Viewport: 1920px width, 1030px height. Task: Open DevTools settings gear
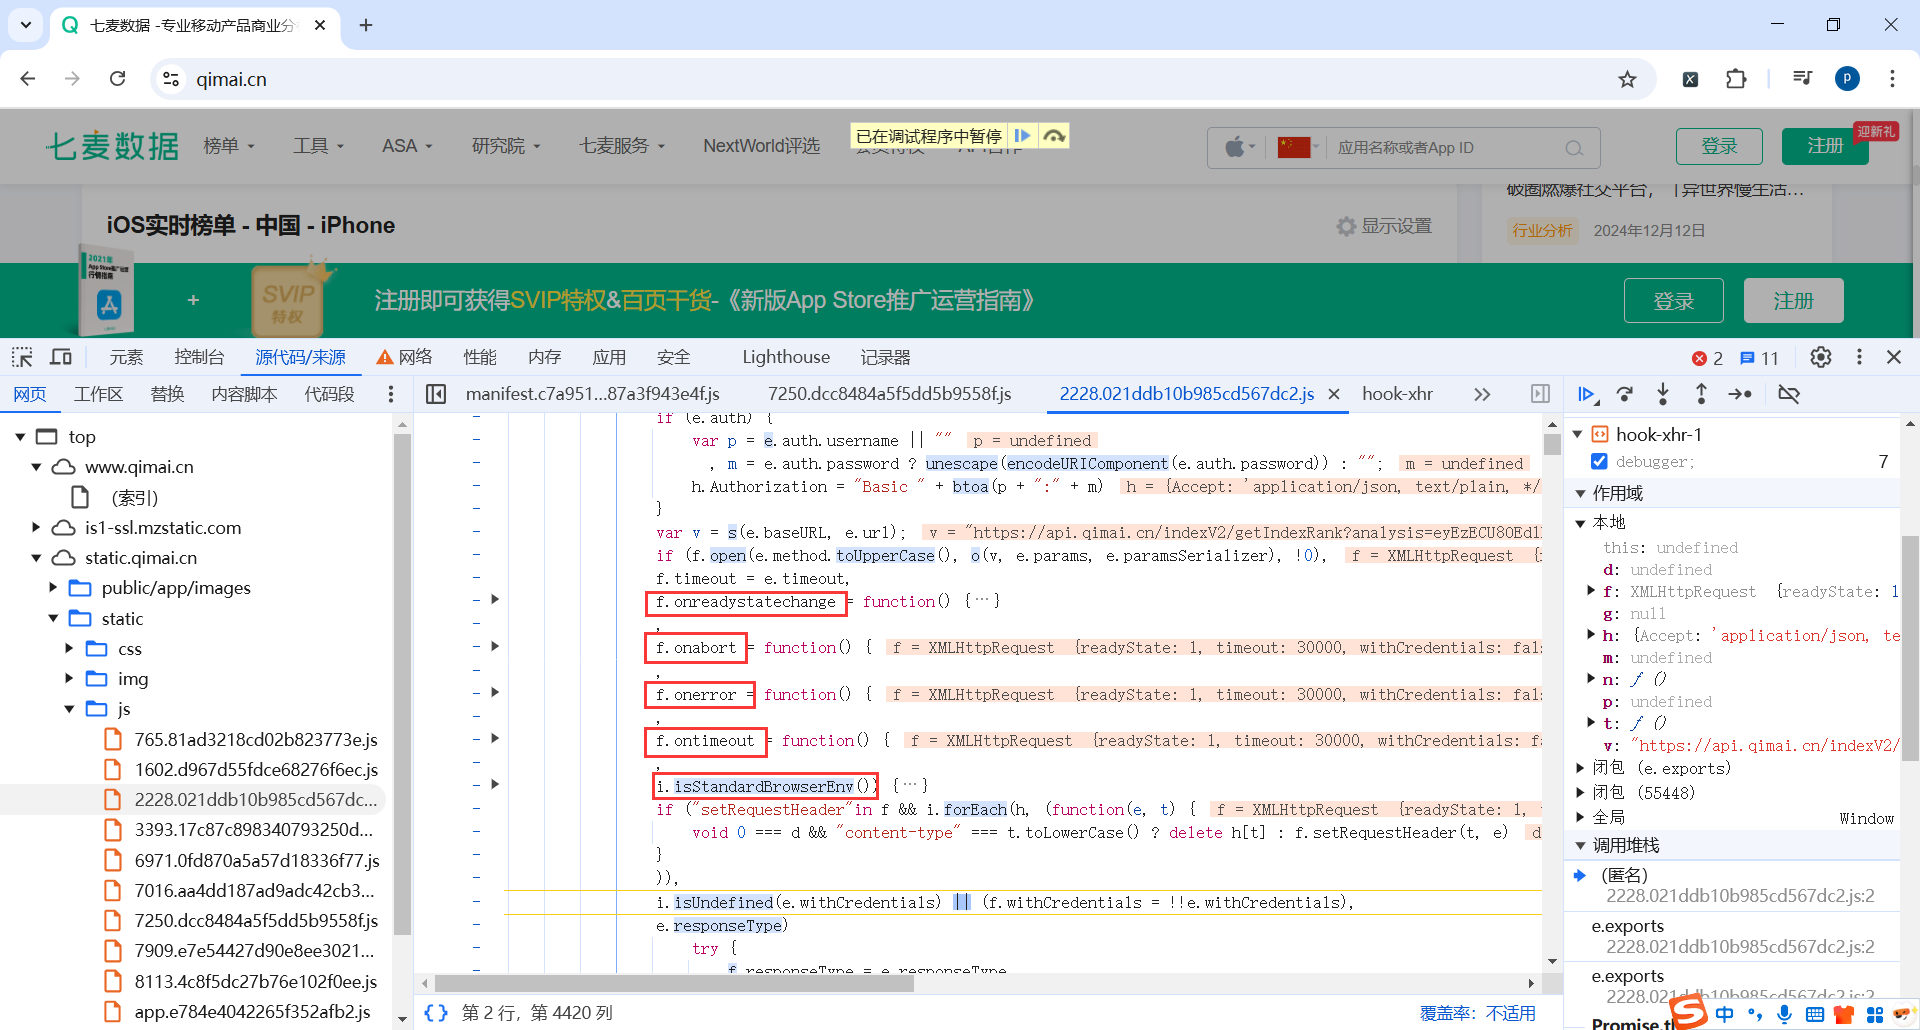click(x=1821, y=357)
